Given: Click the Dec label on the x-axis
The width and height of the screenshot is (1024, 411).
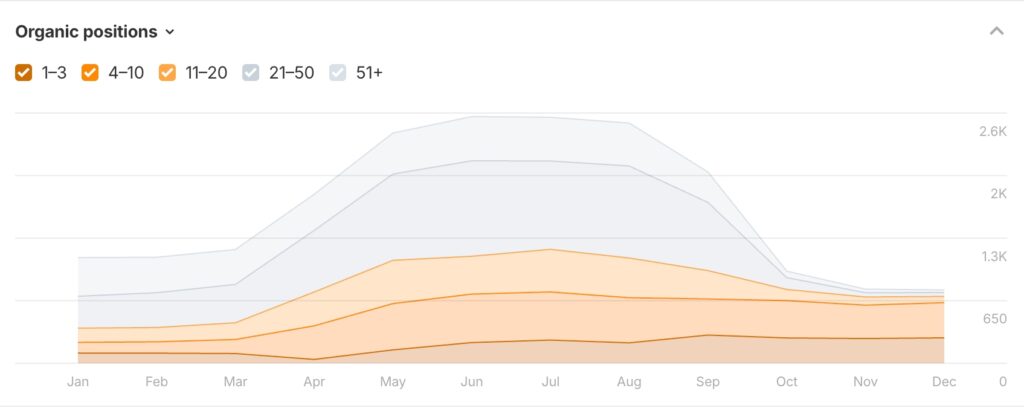Looking at the screenshot, I should pyautogui.click(x=944, y=381).
